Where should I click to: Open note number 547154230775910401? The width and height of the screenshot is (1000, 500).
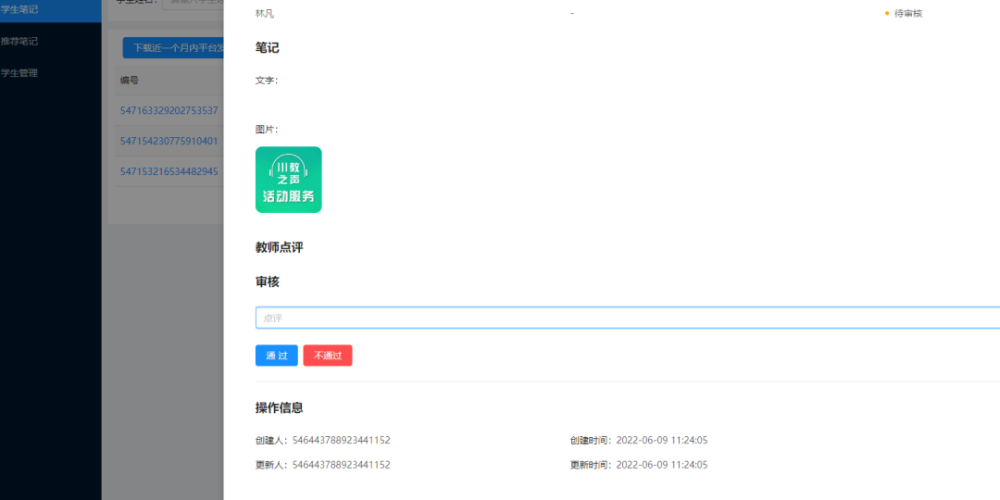tap(169, 141)
